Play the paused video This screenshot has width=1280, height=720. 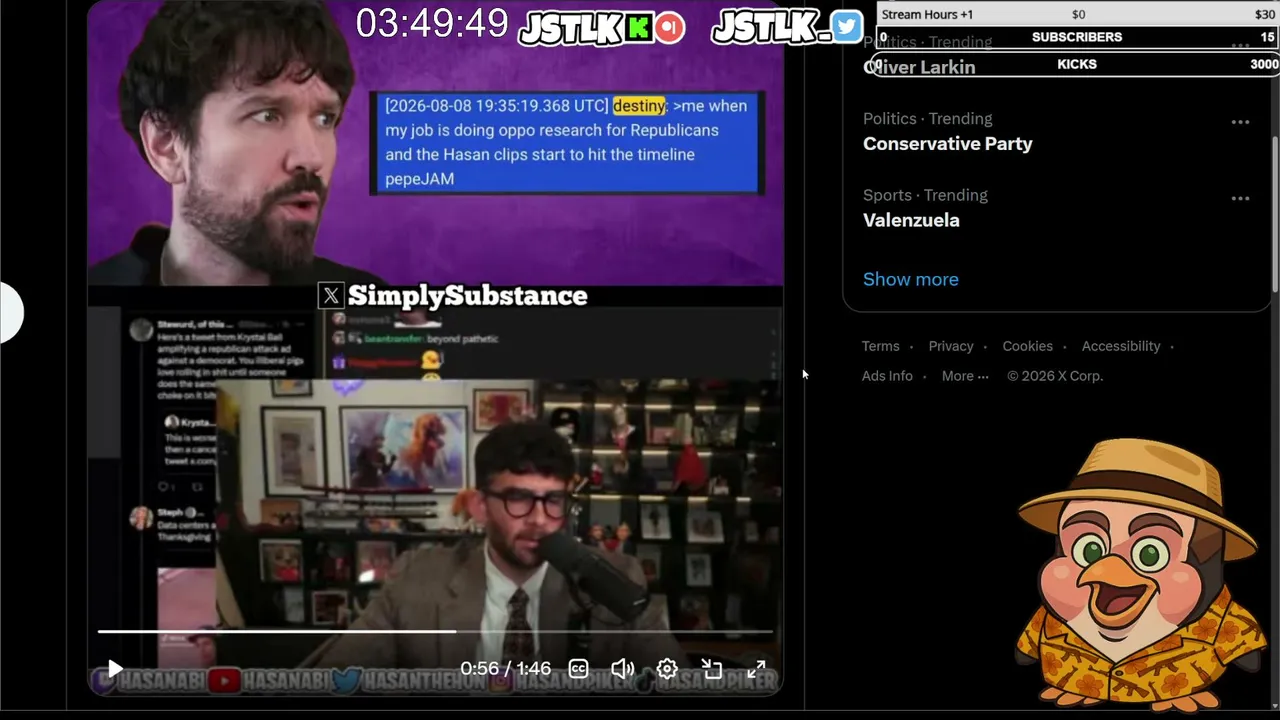pyautogui.click(x=115, y=669)
